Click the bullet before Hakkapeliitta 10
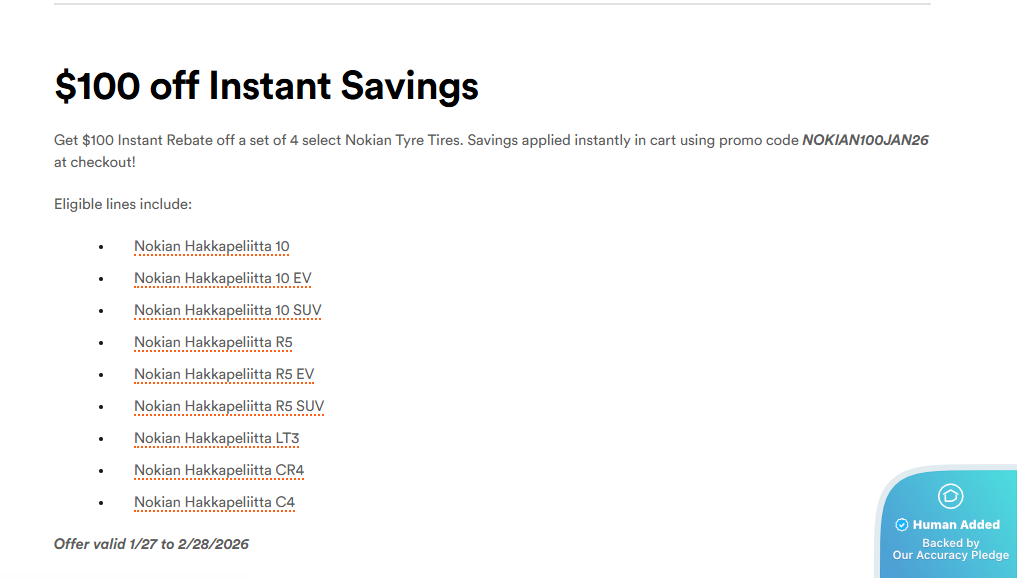This screenshot has height=578, width=1017. click(101, 247)
